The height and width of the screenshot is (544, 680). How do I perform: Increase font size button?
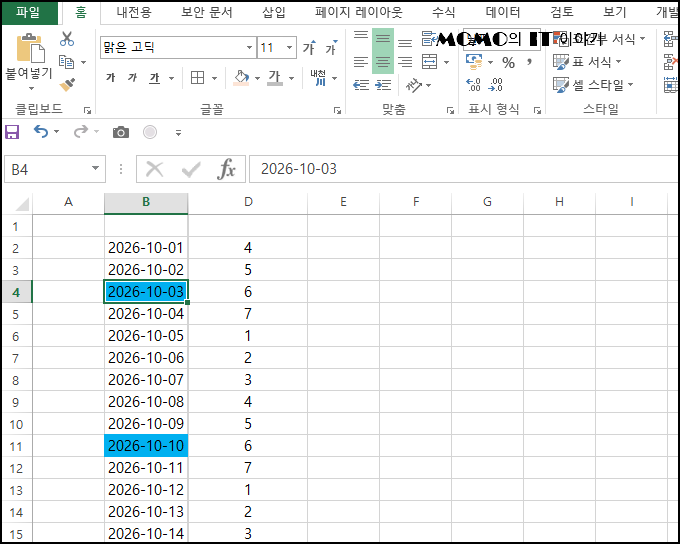(309, 47)
